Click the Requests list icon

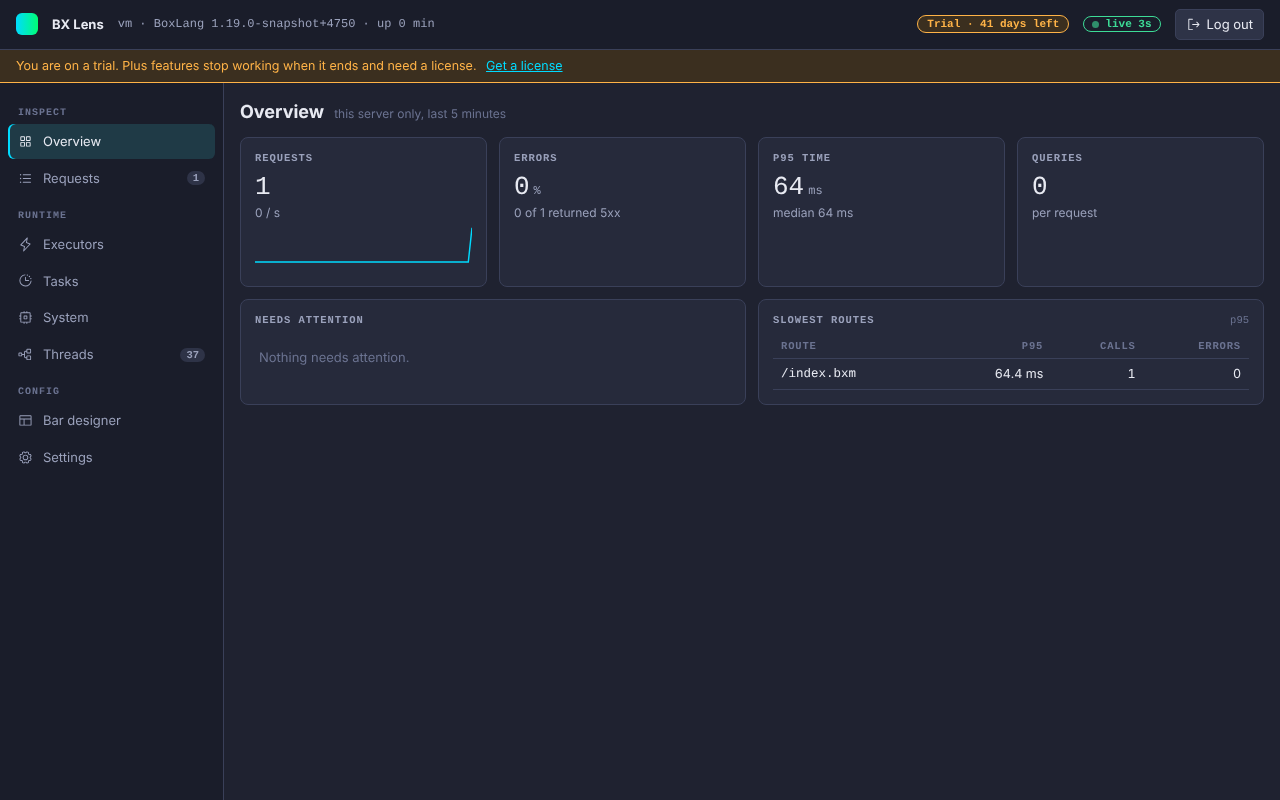click(25, 178)
